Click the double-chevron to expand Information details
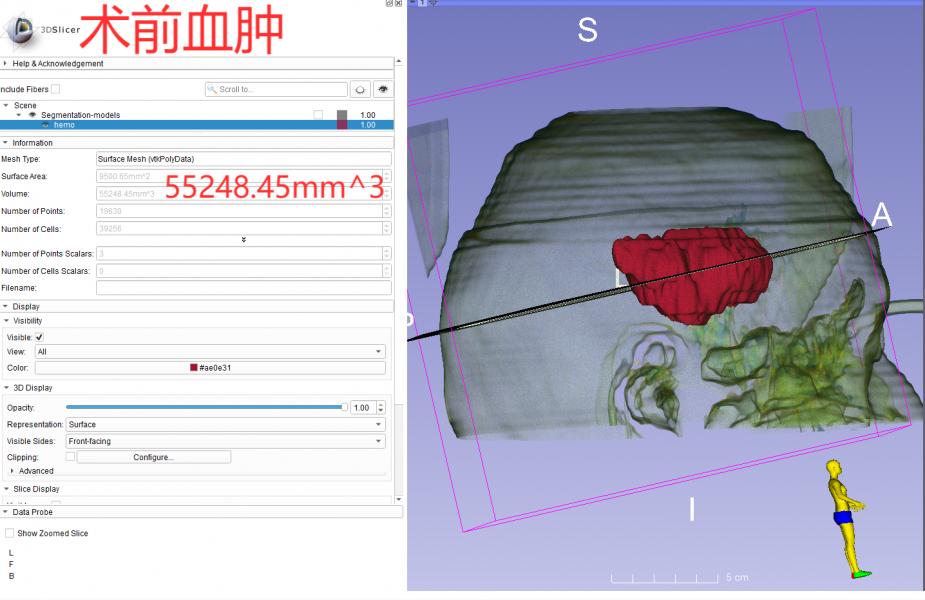This screenshot has height=600, width=925. [244, 240]
